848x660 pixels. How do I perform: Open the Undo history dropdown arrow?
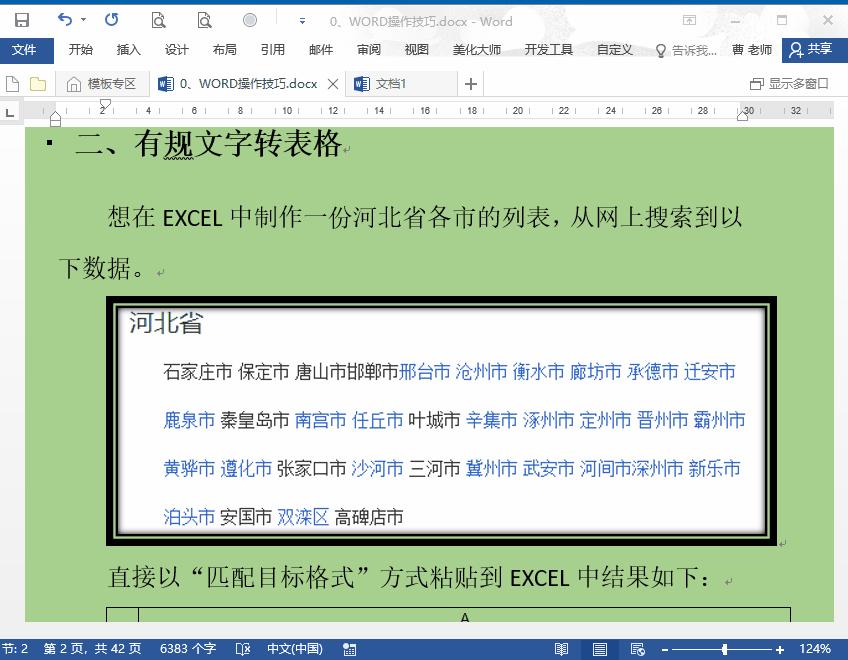[x=82, y=20]
